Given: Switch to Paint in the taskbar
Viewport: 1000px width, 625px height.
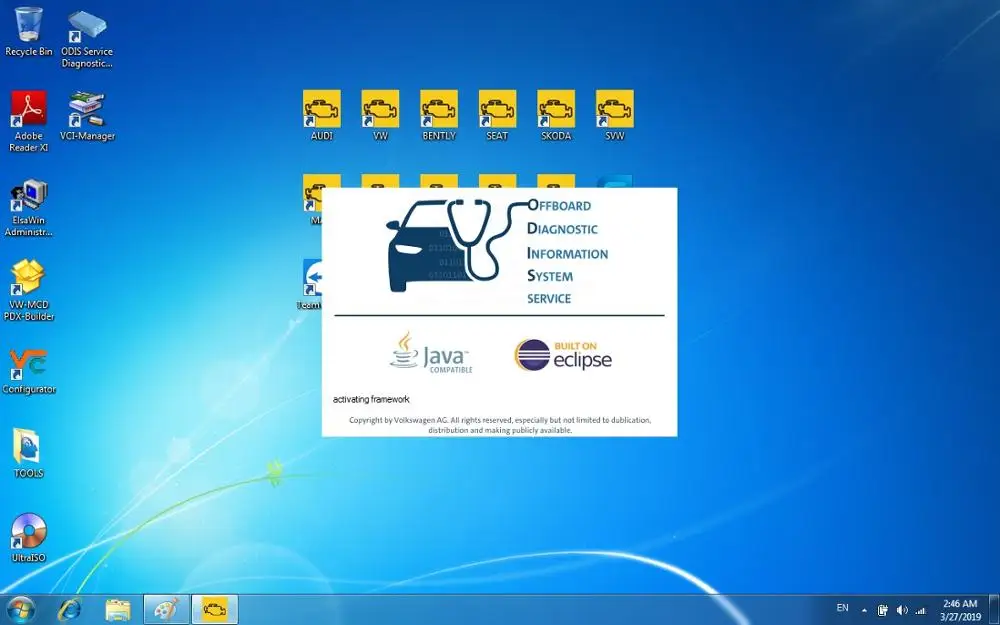Looking at the screenshot, I should click(x=166, y=610).
